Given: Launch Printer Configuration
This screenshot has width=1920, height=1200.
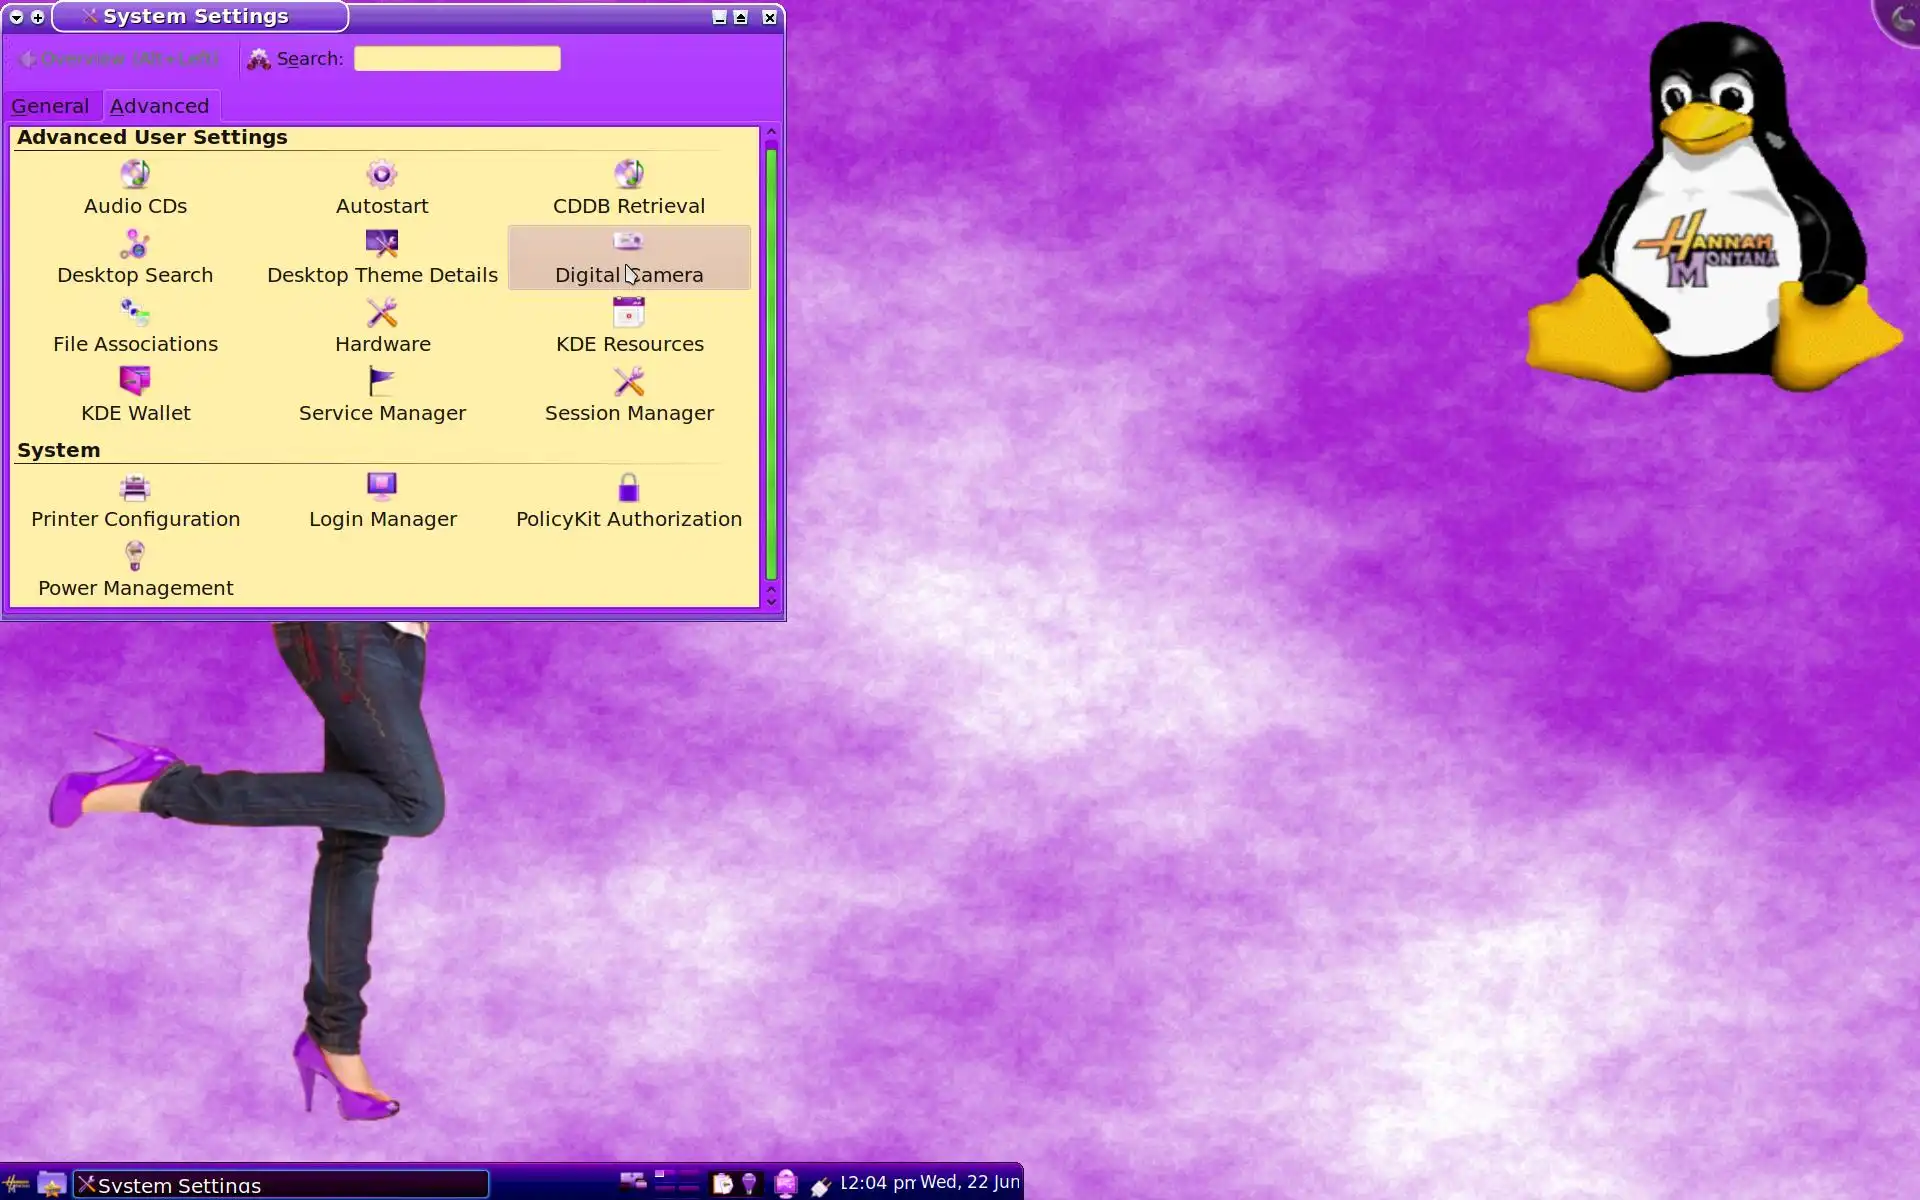Looking at the screenshot, I should point(135,501).
